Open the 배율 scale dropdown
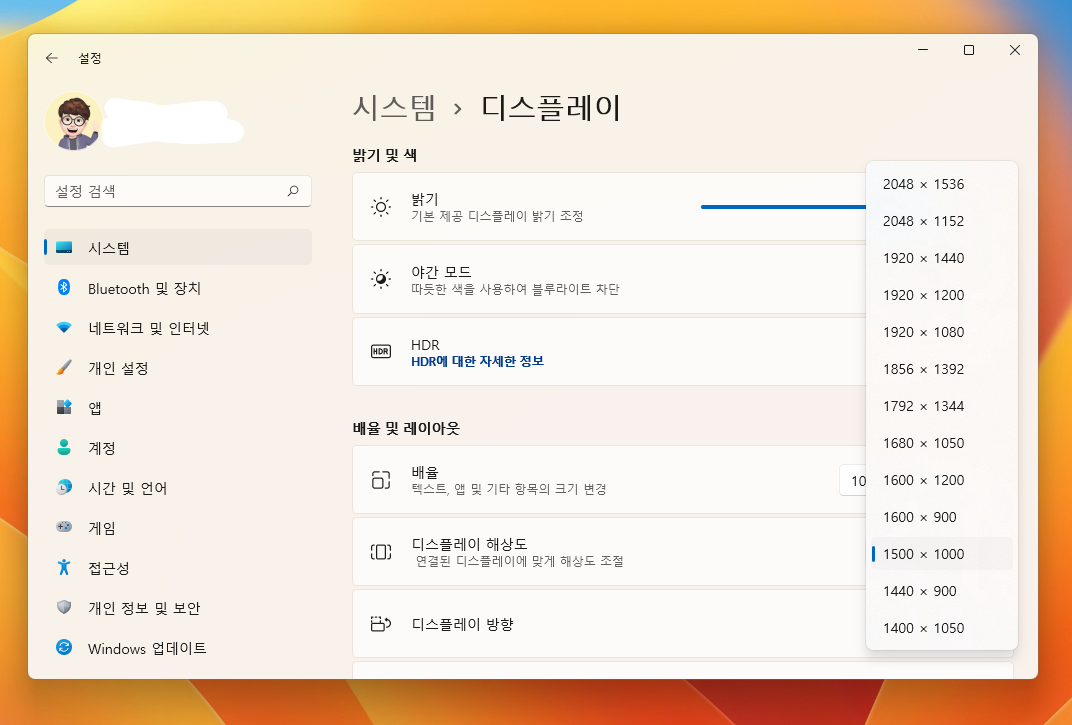This screenshot has width=1072, height=725. click(x=853, y=481)
